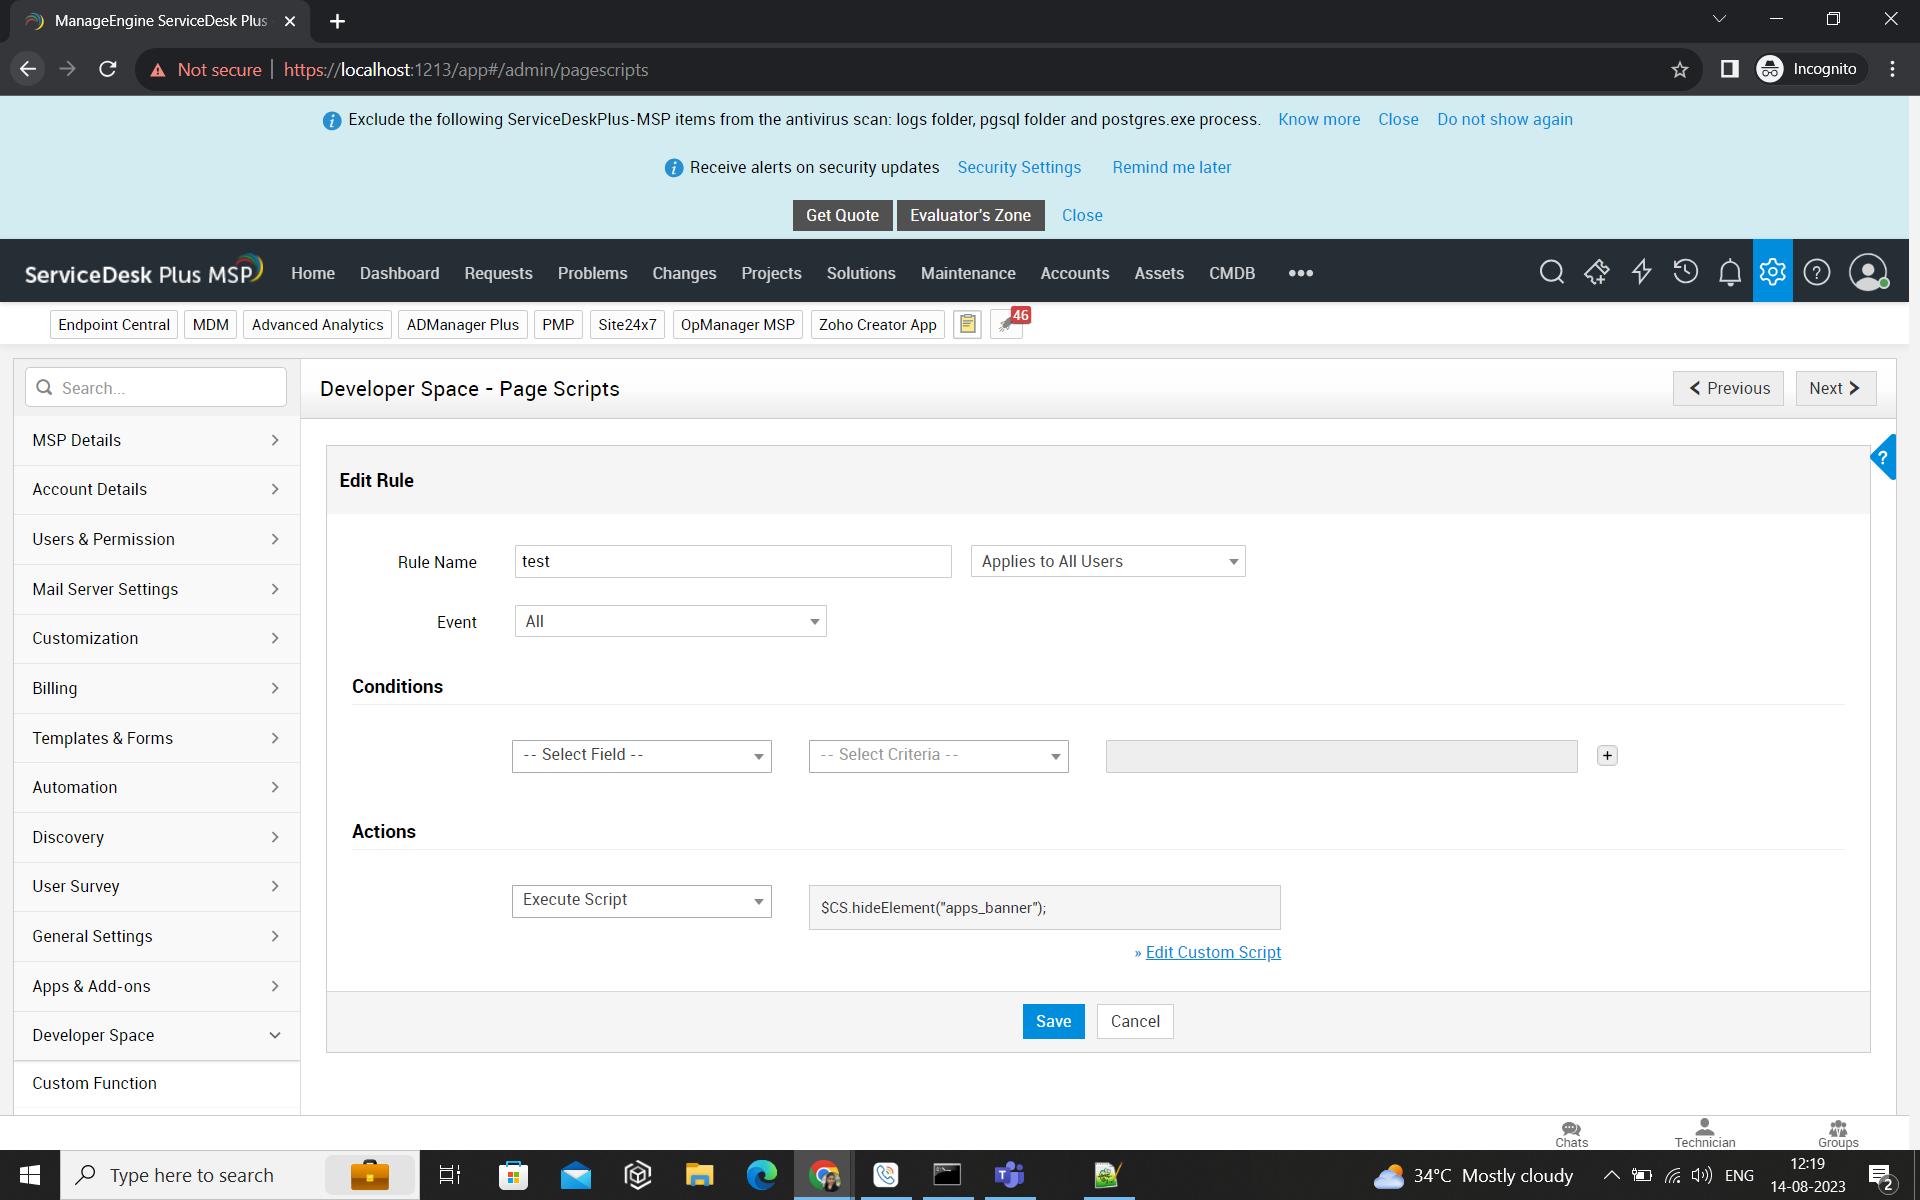Click the Save button
Viewport: 1920px width, 1200px height.
(x=1053, y=1021)
